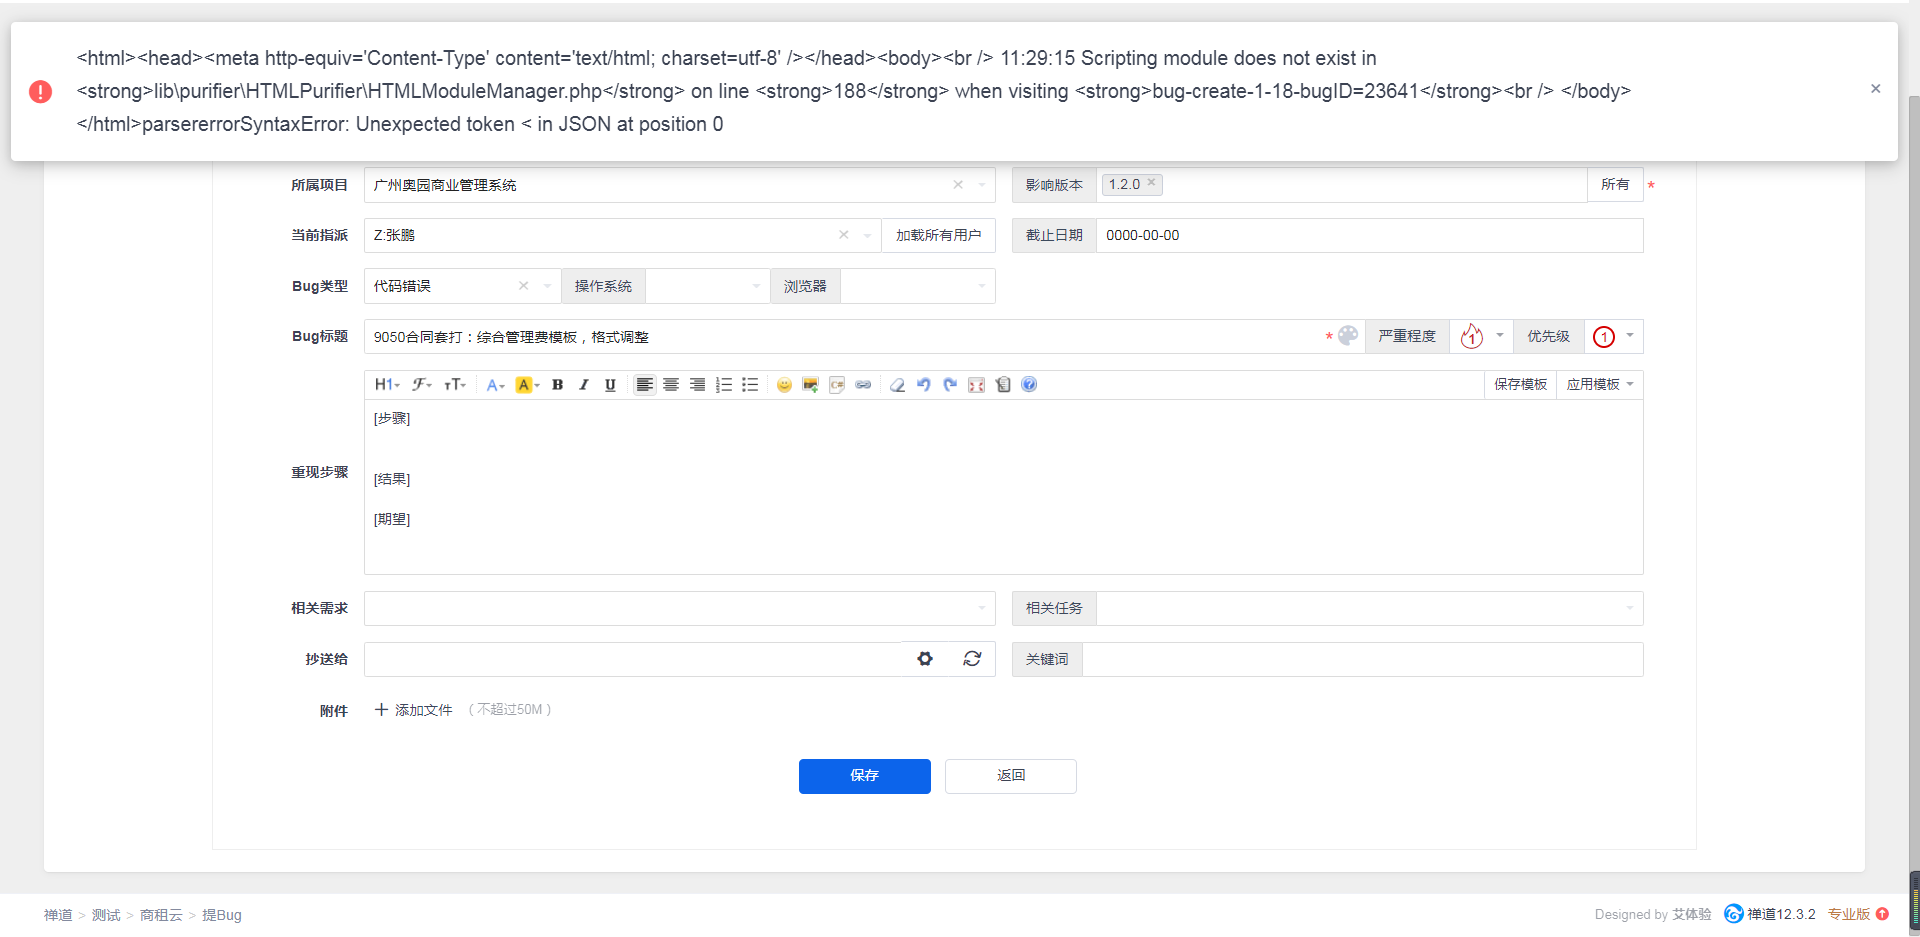The width and height of the screenshot is (1920, 937).
Task: Insert a bulleted list
Action: click(x=750, y=385)
